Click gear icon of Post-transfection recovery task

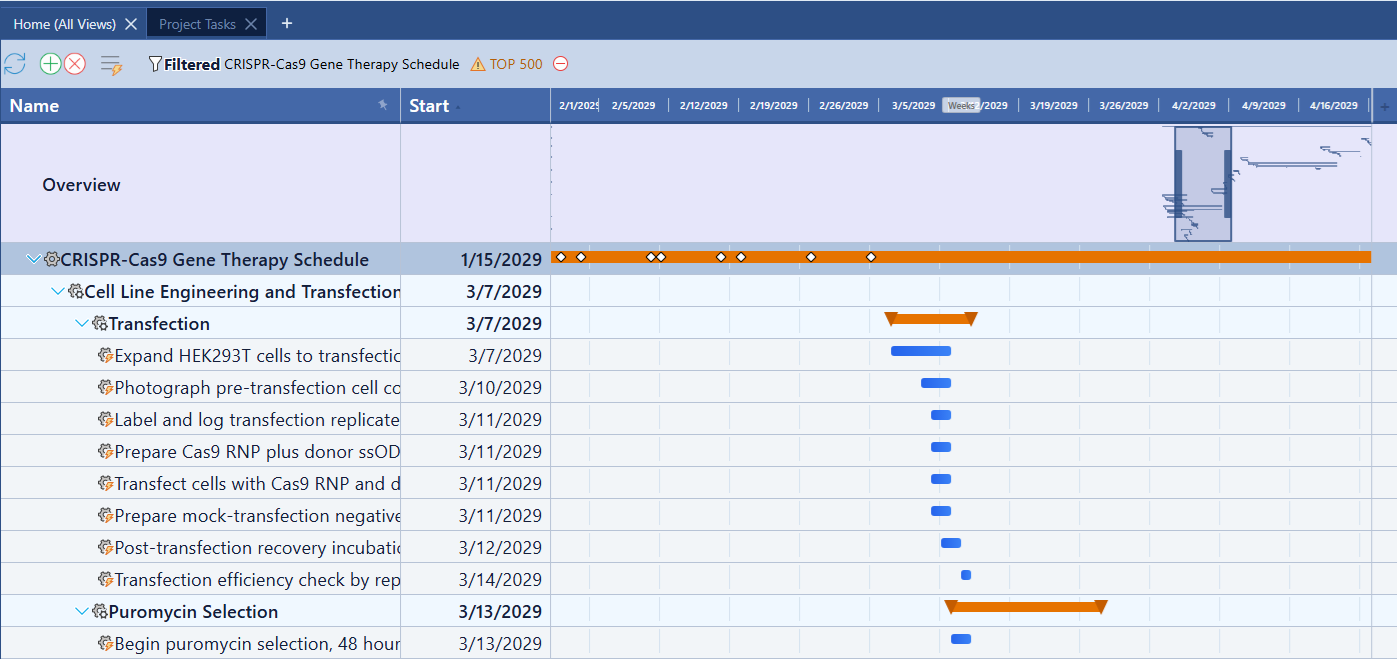click(105, 547)
